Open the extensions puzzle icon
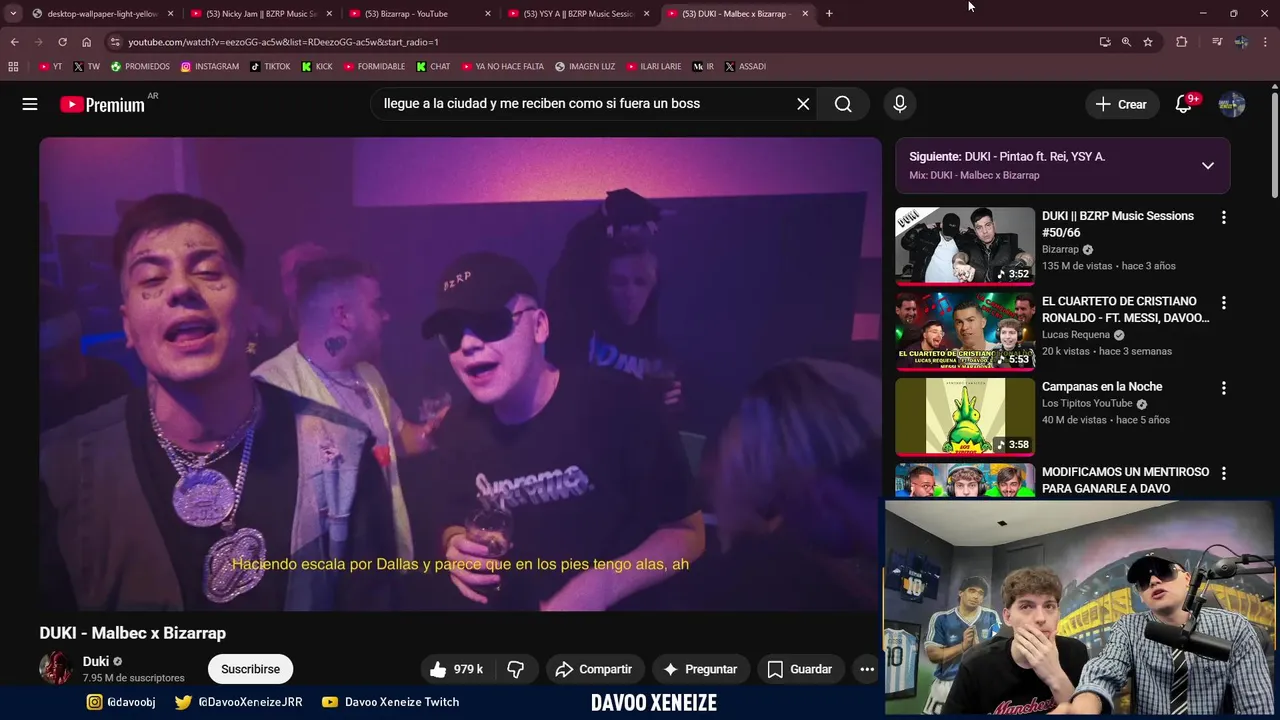 (x=1181, y=42)
